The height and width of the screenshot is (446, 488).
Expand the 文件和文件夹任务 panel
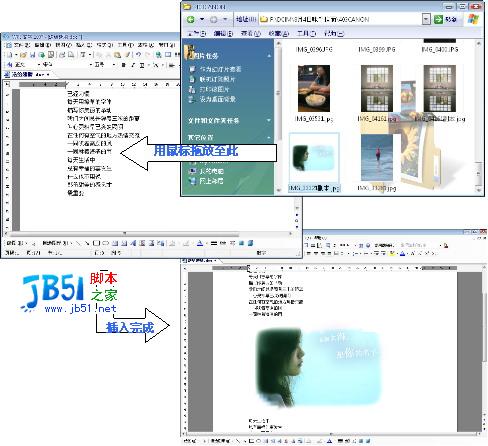pos(269,120)
